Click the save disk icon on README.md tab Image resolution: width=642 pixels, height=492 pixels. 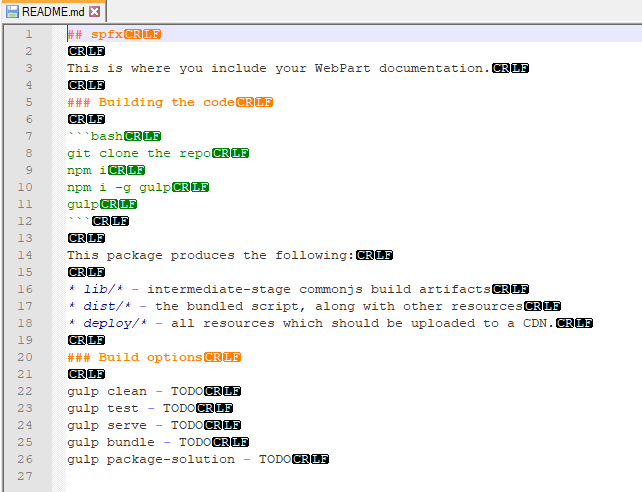12,11
